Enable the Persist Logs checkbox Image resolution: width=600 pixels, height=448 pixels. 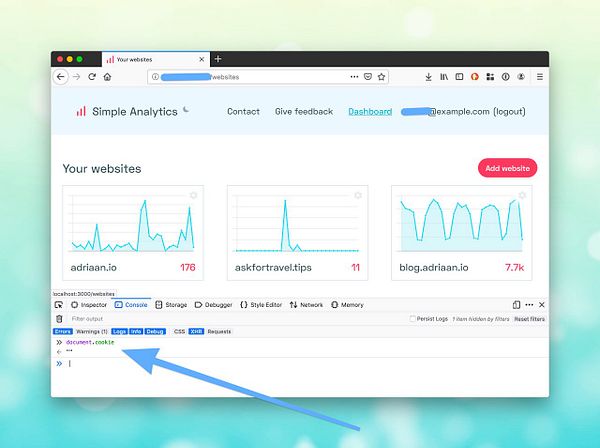point(412,319)
